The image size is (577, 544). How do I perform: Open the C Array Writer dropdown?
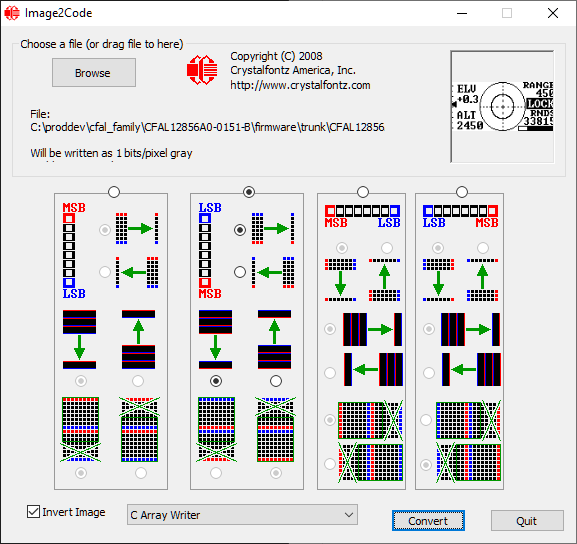click(242, 515)
